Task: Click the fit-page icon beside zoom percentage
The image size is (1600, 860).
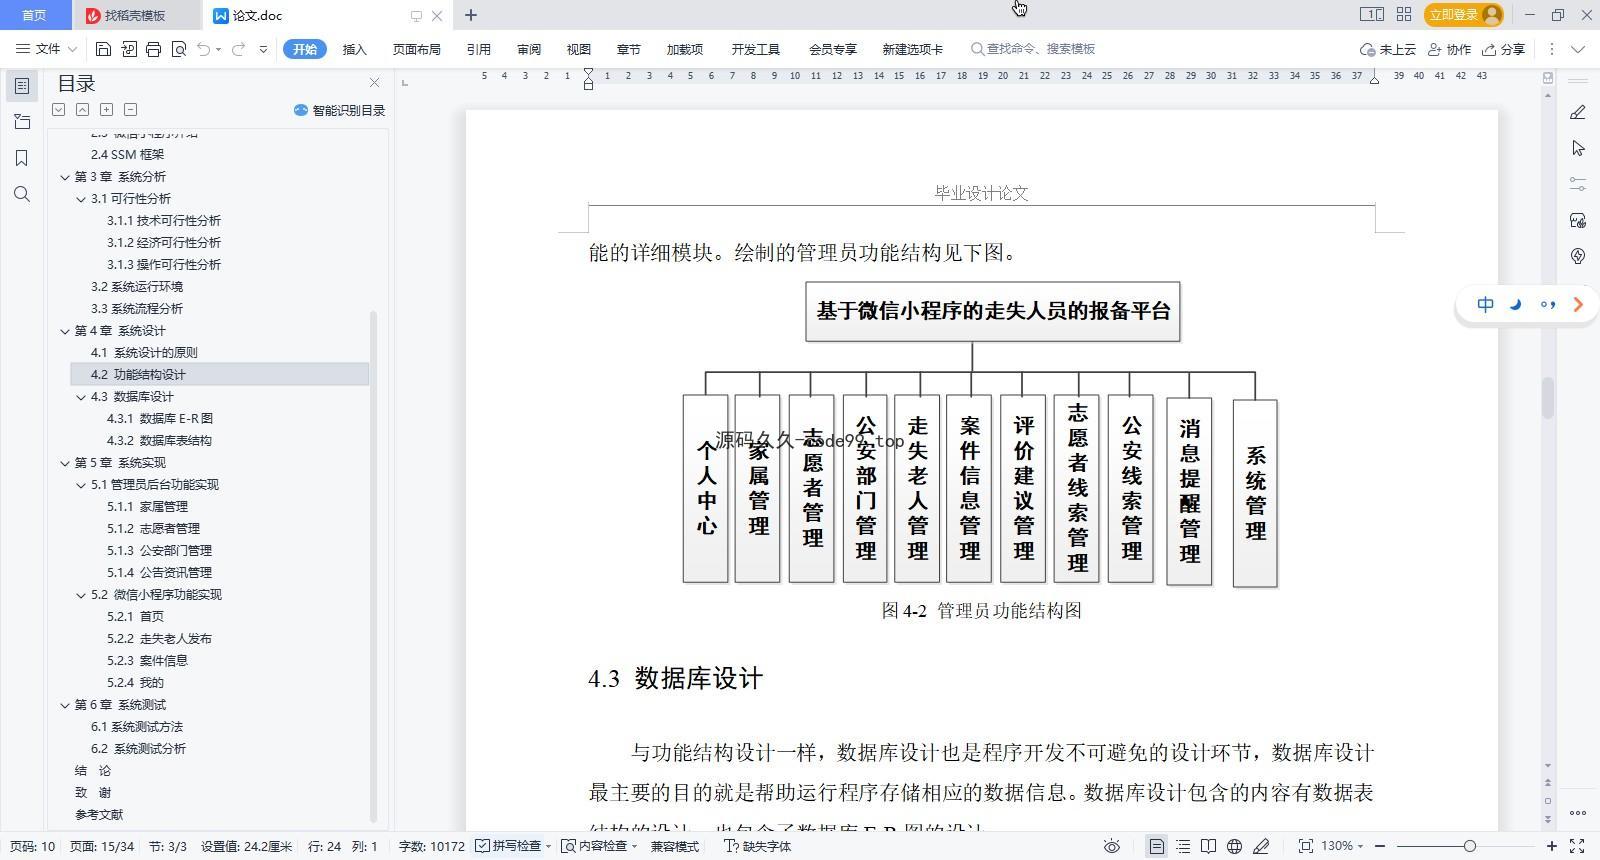Action: tap(1306, 846)
